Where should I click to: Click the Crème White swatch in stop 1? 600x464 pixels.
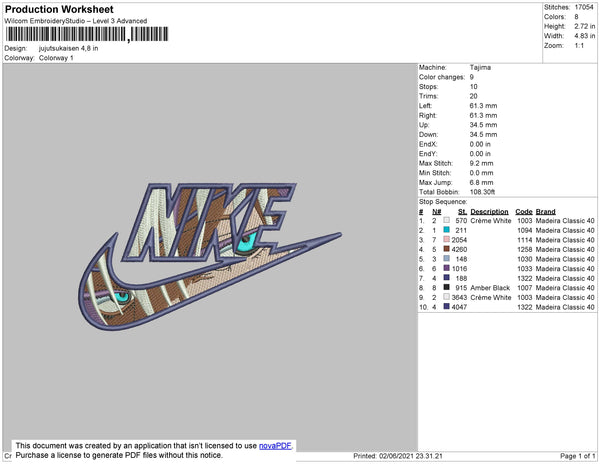(x=446, y=220)
